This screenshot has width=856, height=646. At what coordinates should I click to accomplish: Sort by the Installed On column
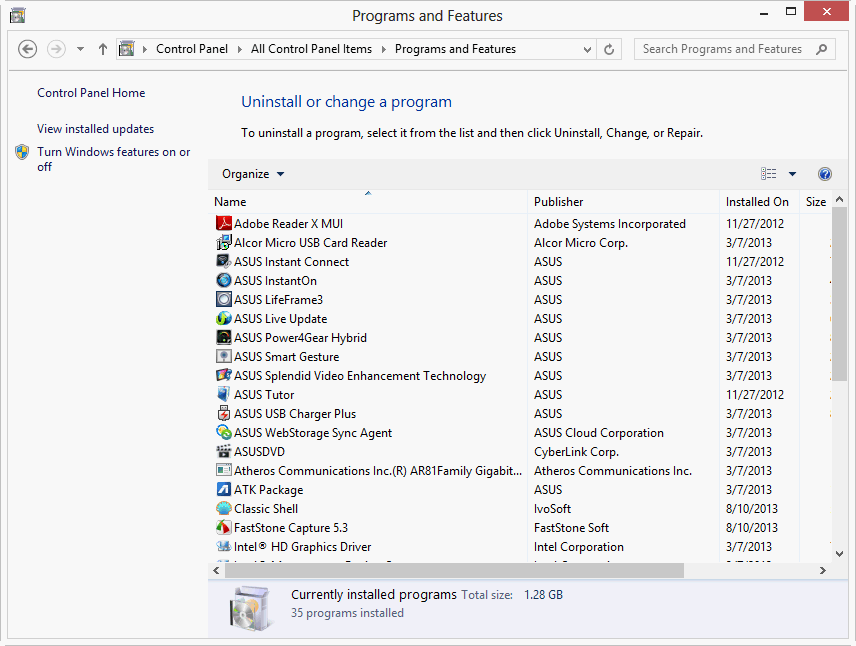point(759,201)
